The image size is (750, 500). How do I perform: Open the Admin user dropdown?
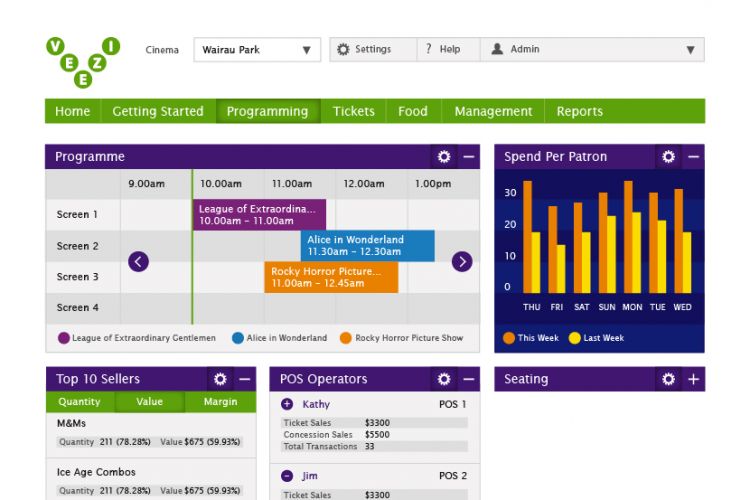592,49
